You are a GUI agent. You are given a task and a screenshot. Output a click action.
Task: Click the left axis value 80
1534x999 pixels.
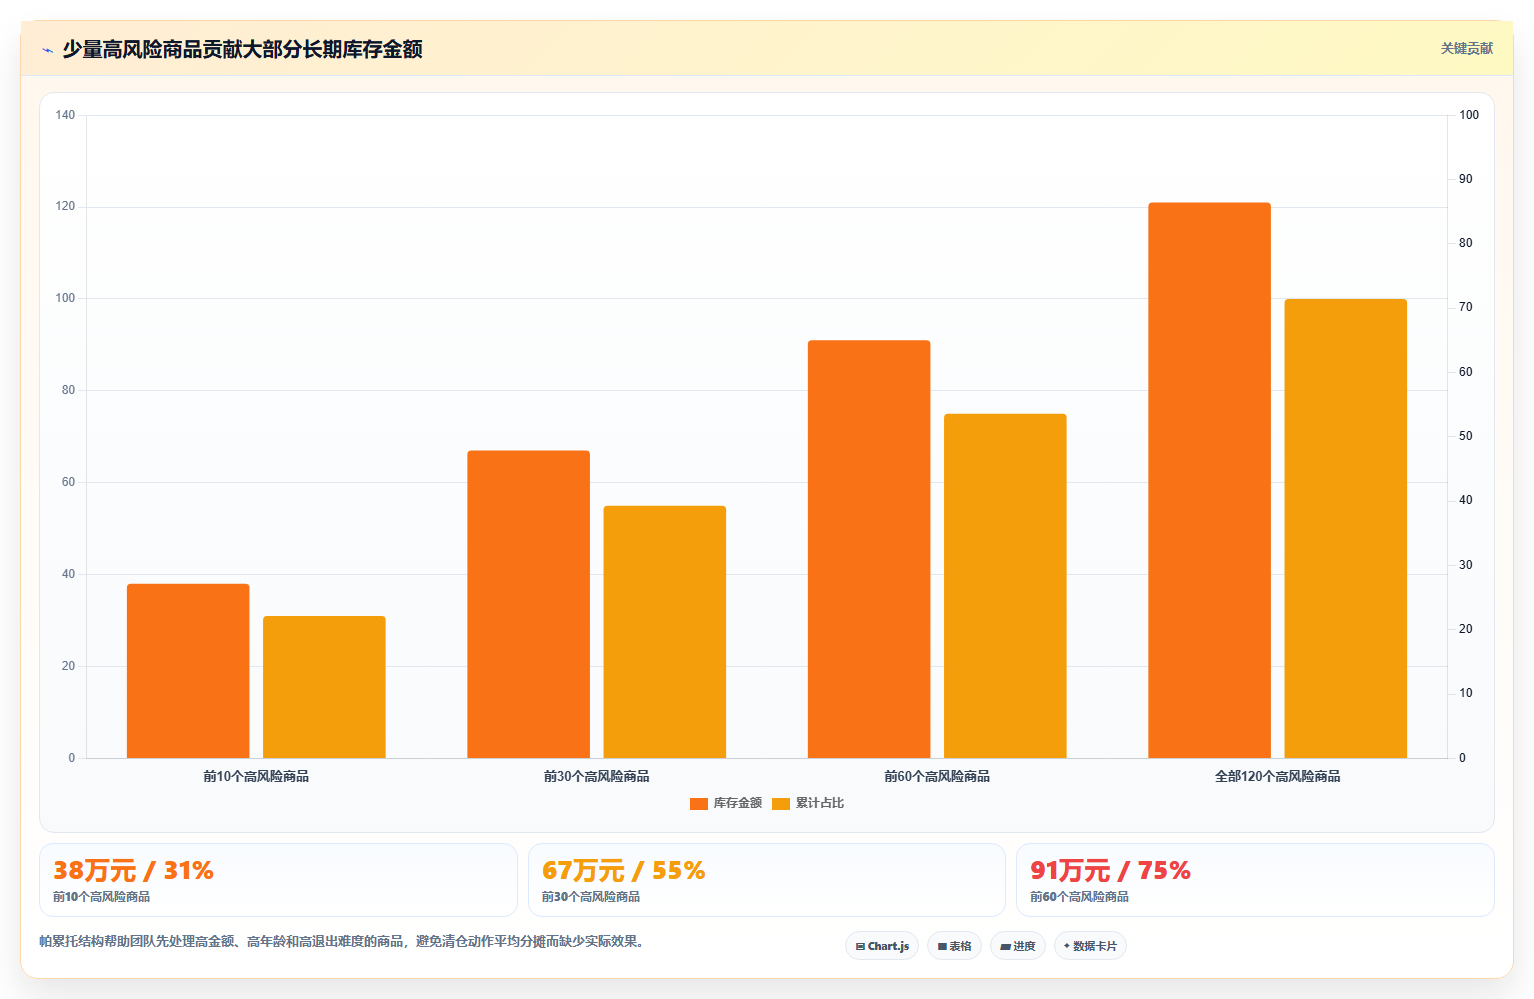coord(68,390)
